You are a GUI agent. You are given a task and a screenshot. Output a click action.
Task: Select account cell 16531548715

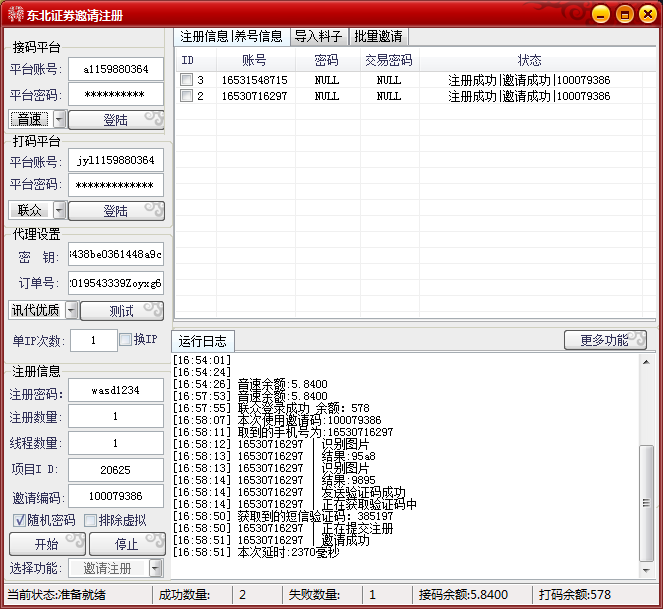pos(255,80)
